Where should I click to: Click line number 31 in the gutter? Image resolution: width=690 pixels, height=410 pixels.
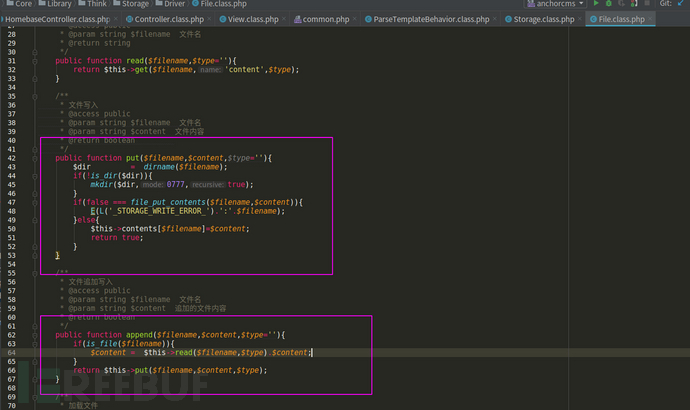[x=11, y=61]
